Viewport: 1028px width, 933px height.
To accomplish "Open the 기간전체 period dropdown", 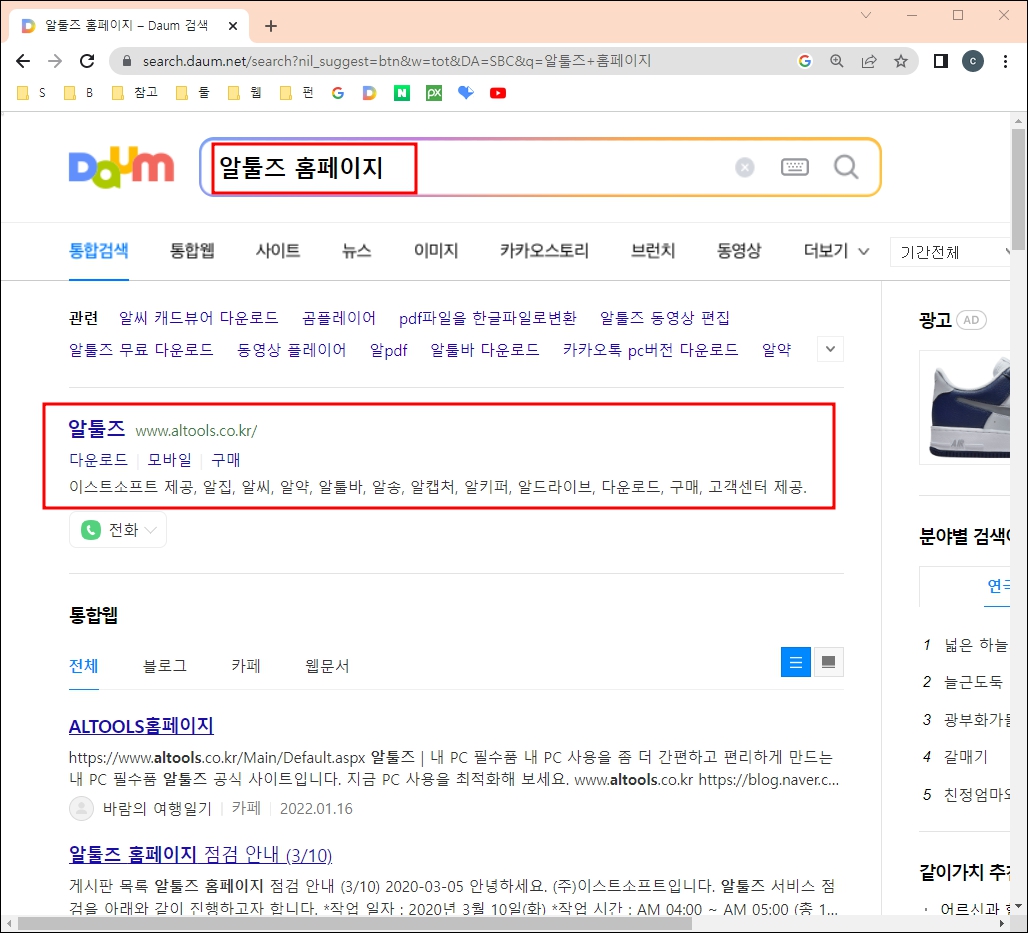I will (949, 251).
